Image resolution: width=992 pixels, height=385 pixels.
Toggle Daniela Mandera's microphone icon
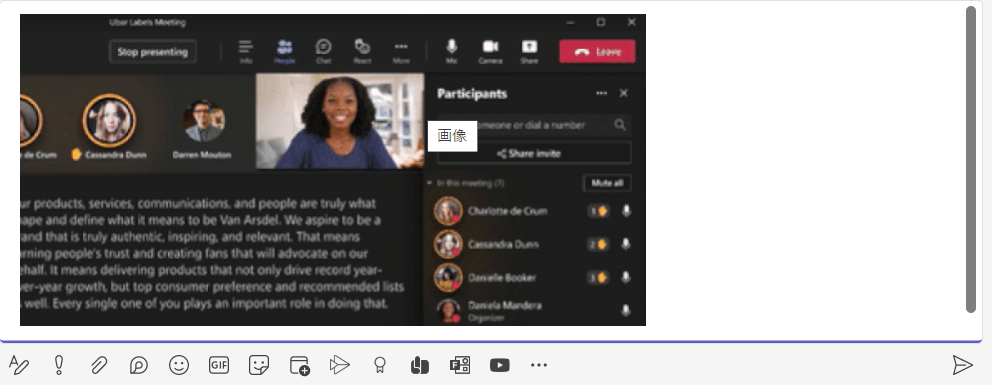(626, 310)
